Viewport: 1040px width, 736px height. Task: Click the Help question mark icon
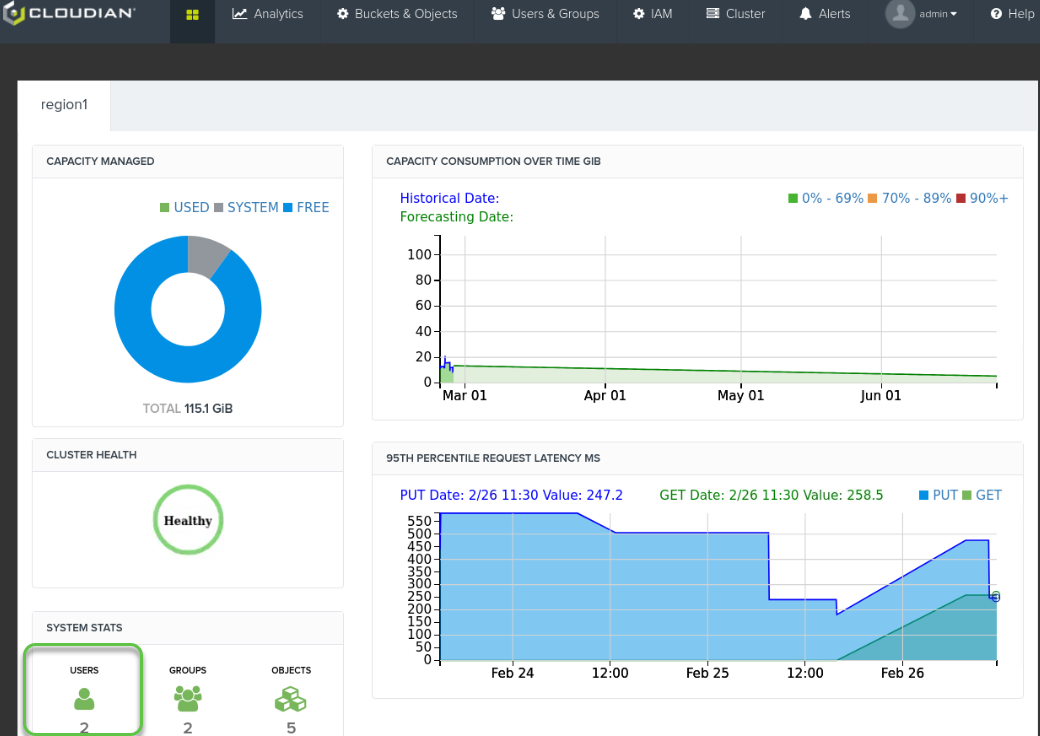(996, 14)
